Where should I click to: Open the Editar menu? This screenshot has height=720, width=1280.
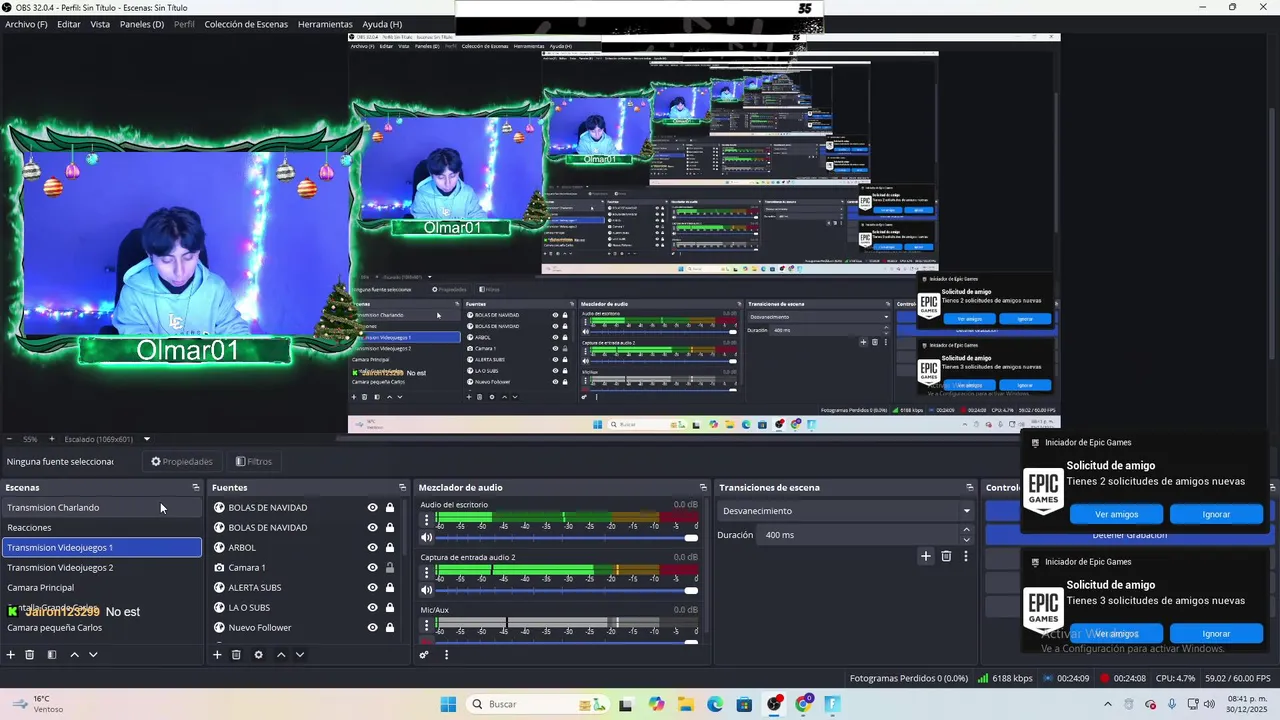[x=69, y=24]
